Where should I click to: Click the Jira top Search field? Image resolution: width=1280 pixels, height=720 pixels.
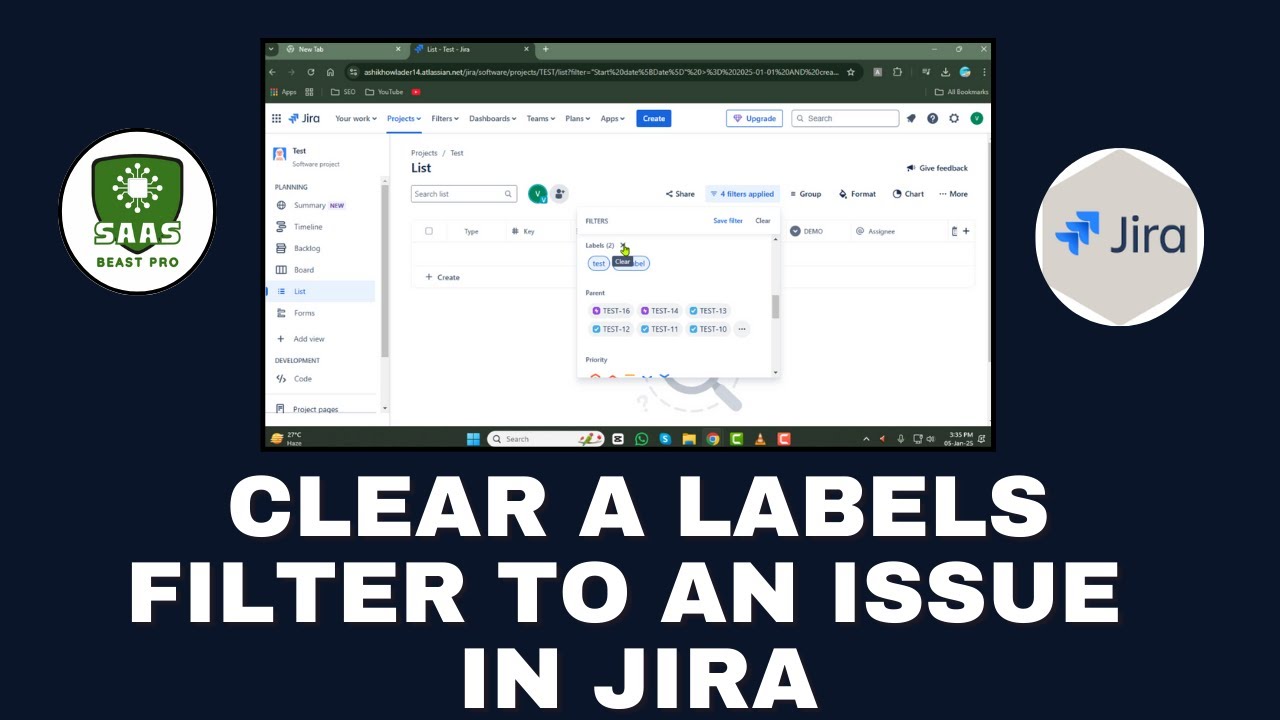point(845,118)
